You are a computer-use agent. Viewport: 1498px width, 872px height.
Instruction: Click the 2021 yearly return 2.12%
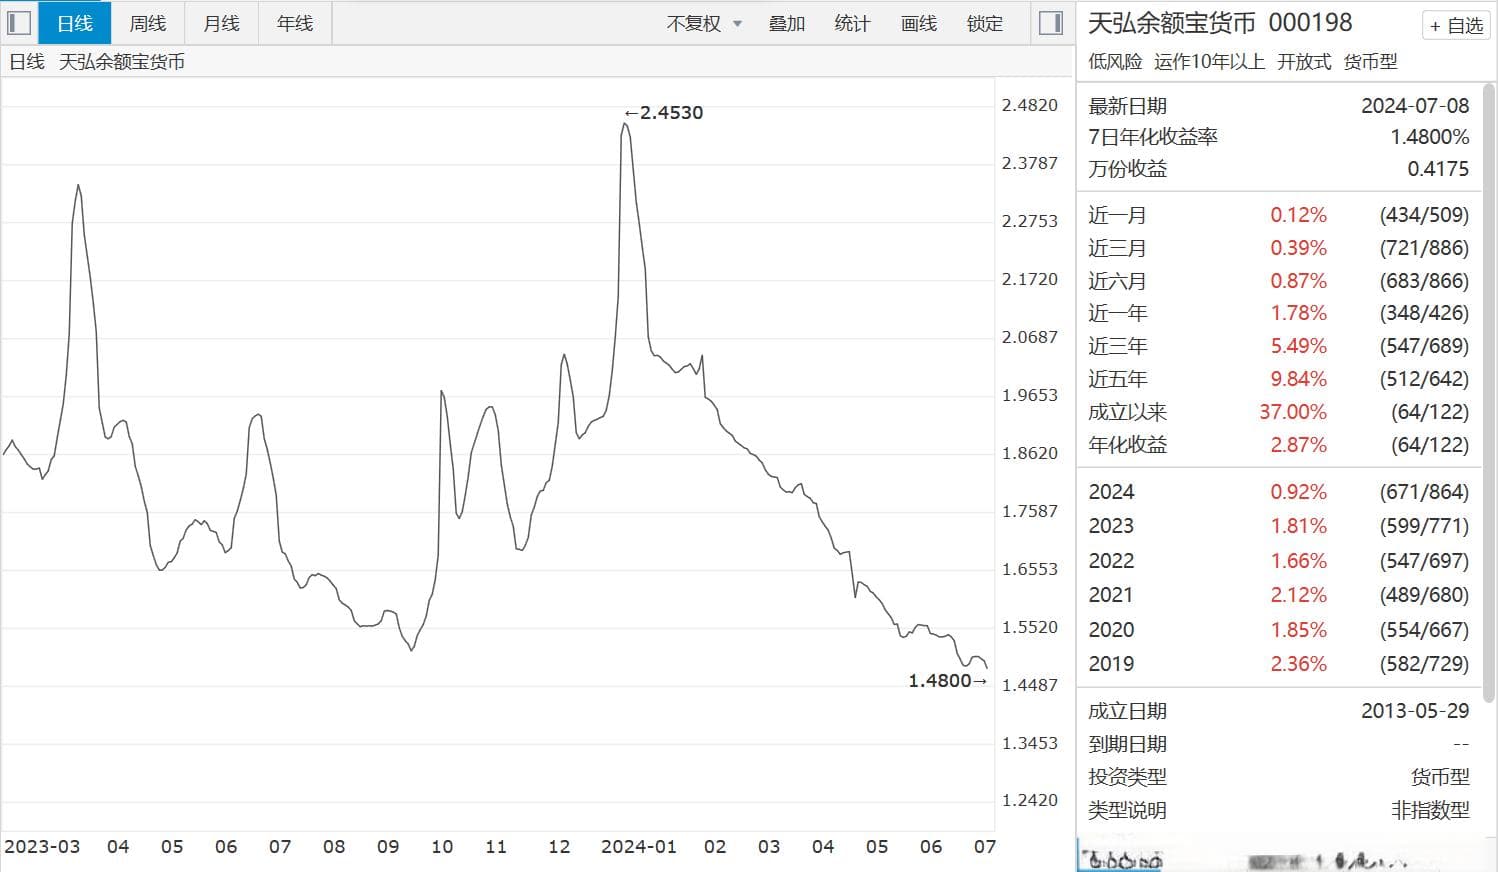pyautogui.click(x=1298, y=595)
